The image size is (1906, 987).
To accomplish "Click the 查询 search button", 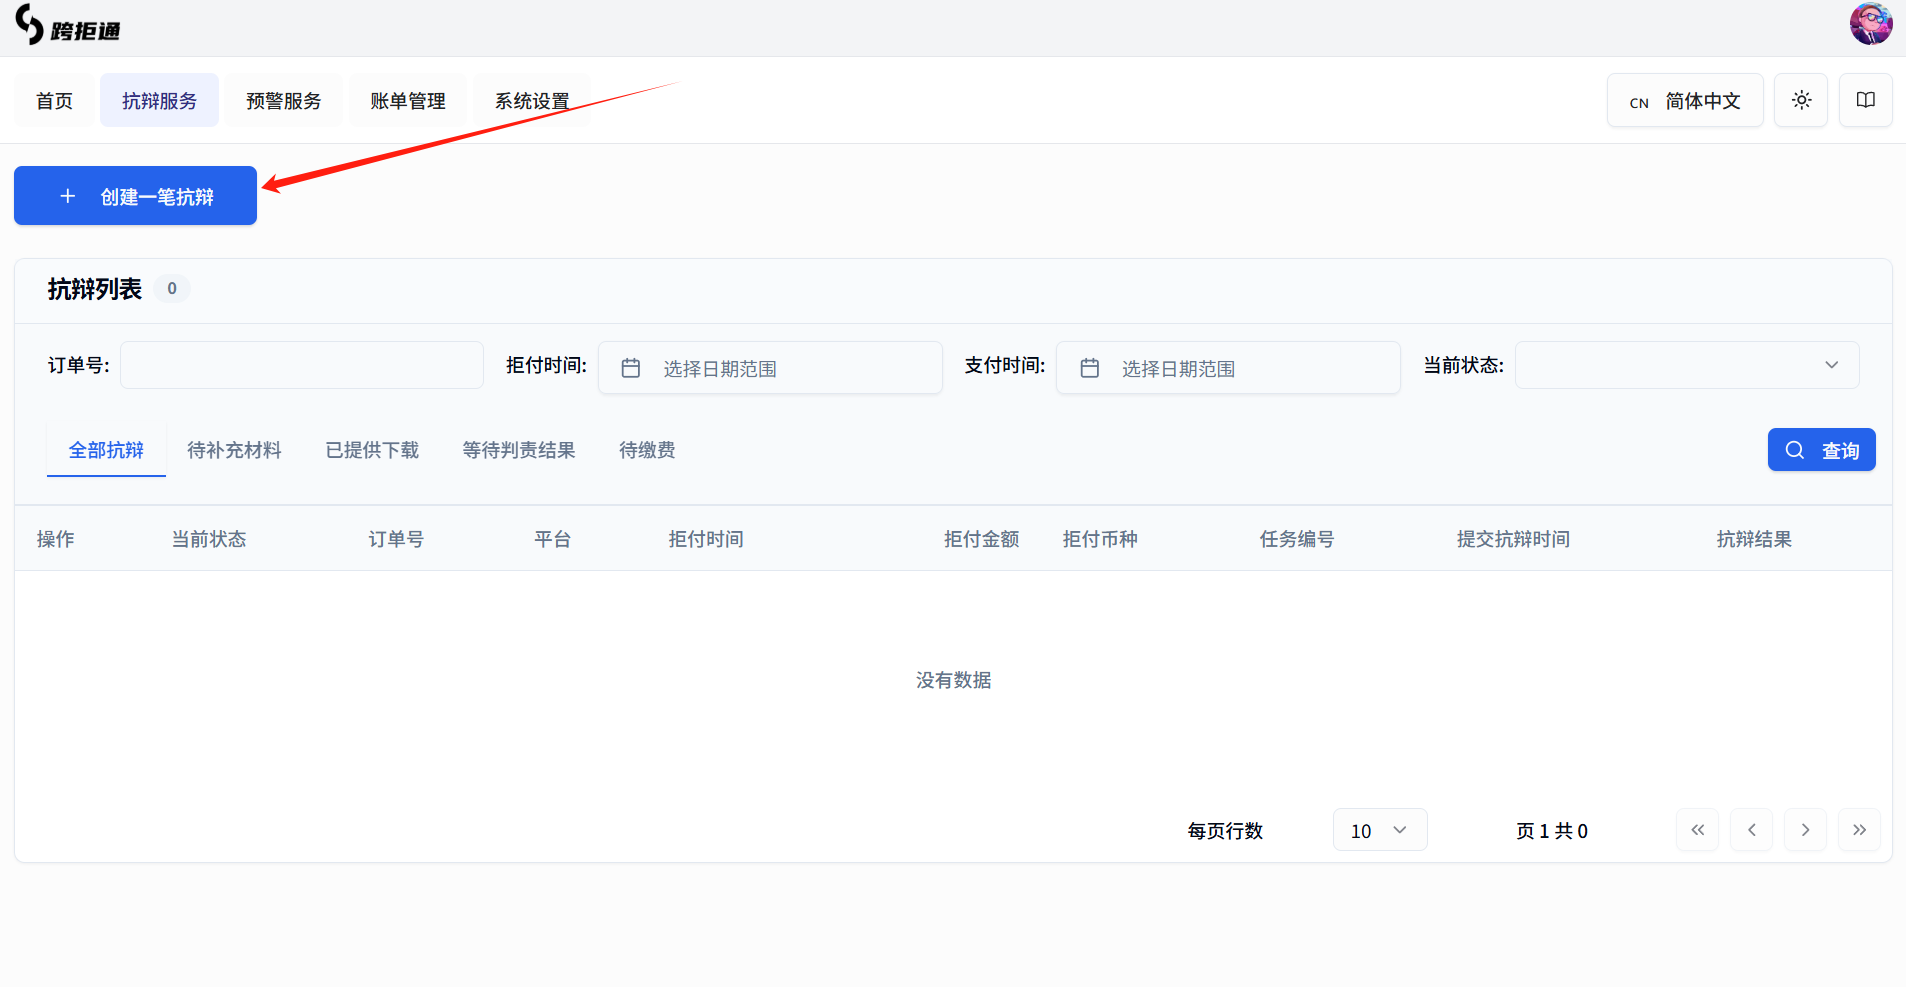I will coord(1821,450).
